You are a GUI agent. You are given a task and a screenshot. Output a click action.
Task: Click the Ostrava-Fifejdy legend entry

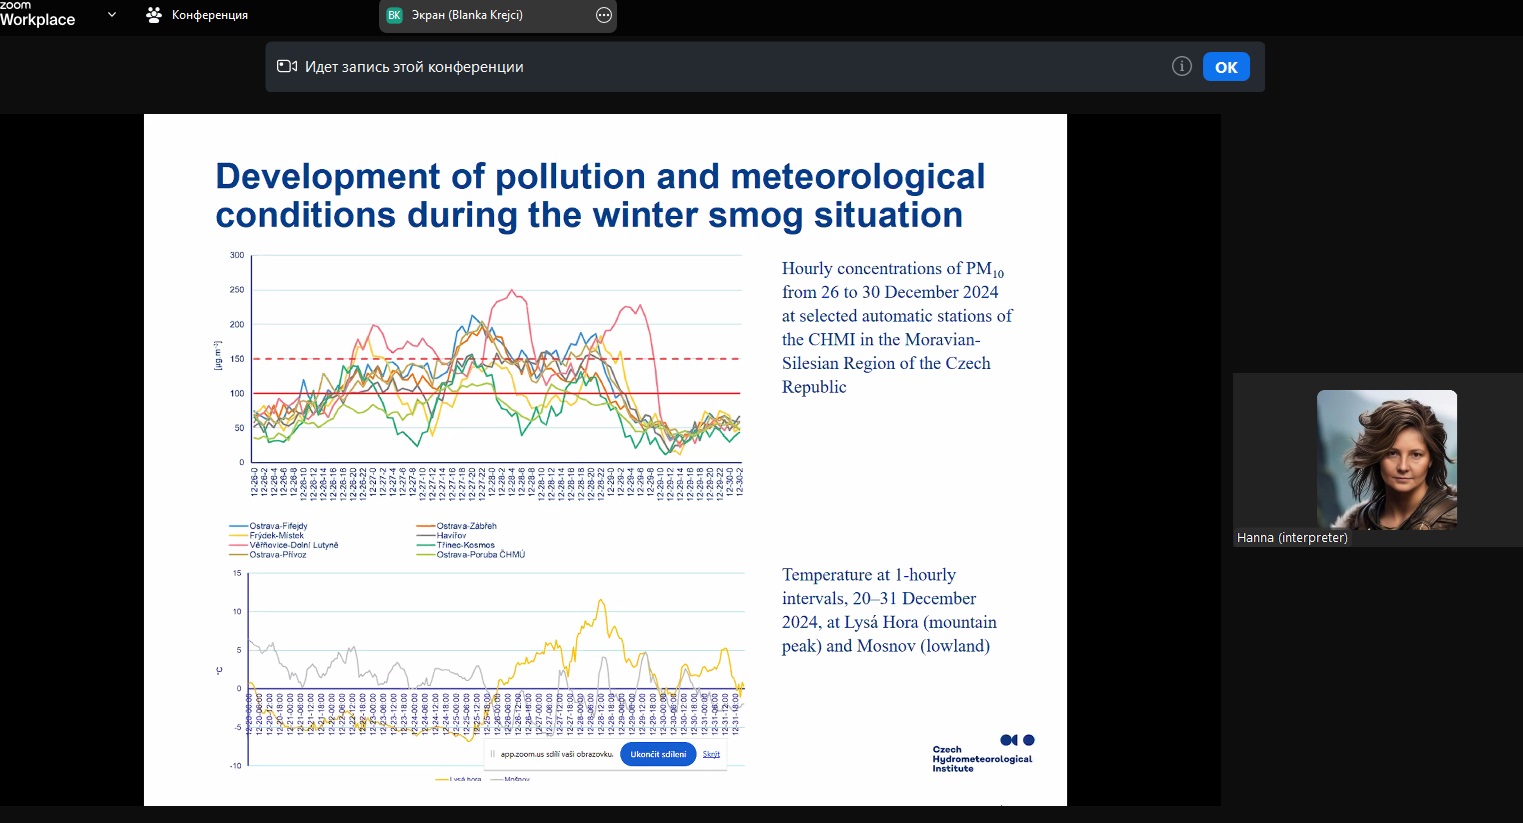click(x=278, y=526)
